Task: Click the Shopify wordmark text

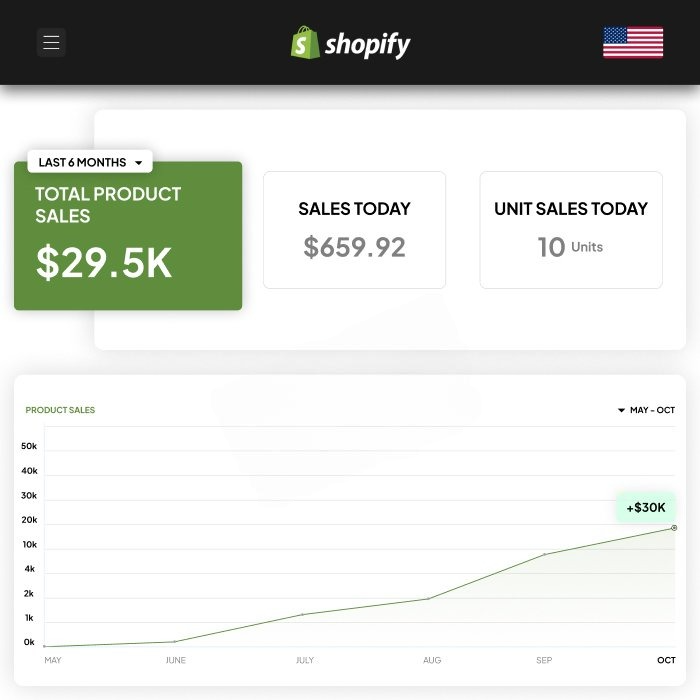Action: coord(367,44)
